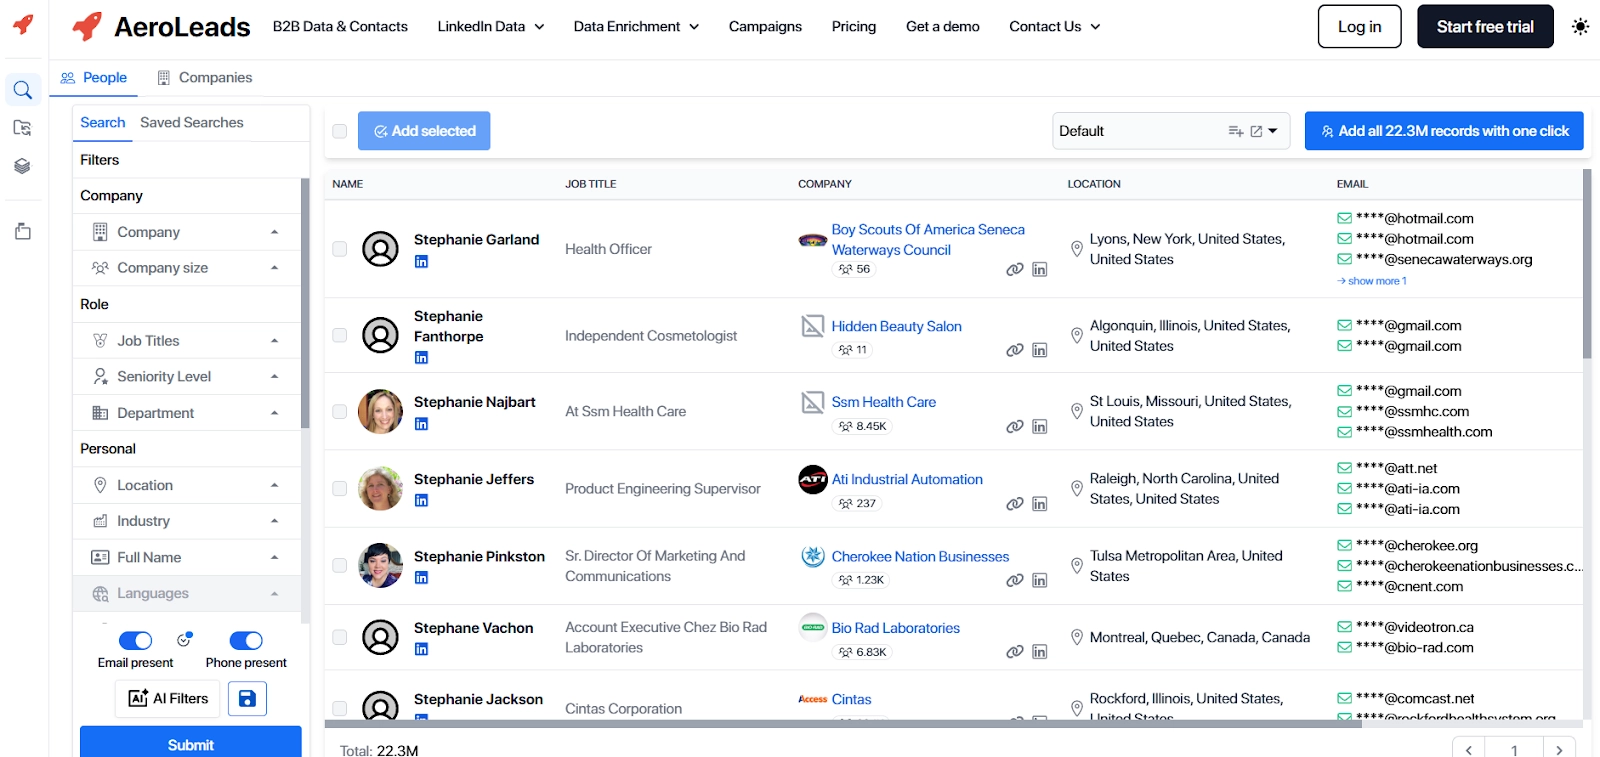Go to the next results page
Image resolution: width=1600 pixels, height=757 pixels.
(1559, 749)
